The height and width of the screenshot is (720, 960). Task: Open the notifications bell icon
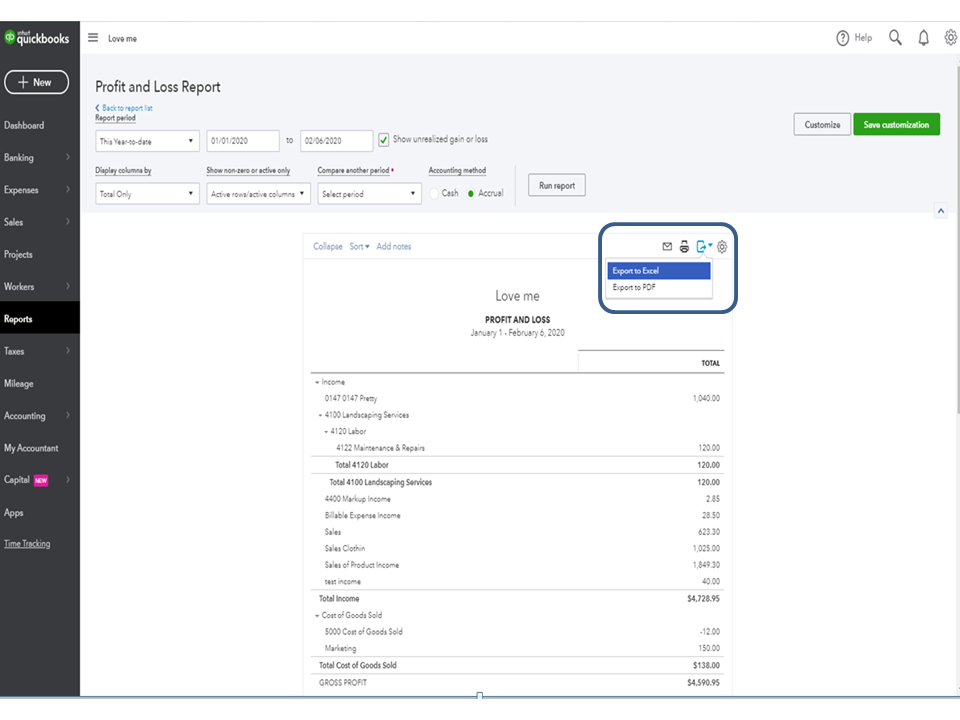coord(923,38)
